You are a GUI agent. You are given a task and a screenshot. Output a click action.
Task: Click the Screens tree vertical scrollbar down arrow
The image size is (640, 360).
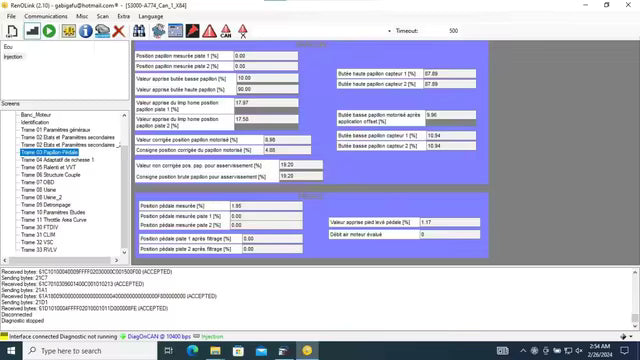pos(124,252)
